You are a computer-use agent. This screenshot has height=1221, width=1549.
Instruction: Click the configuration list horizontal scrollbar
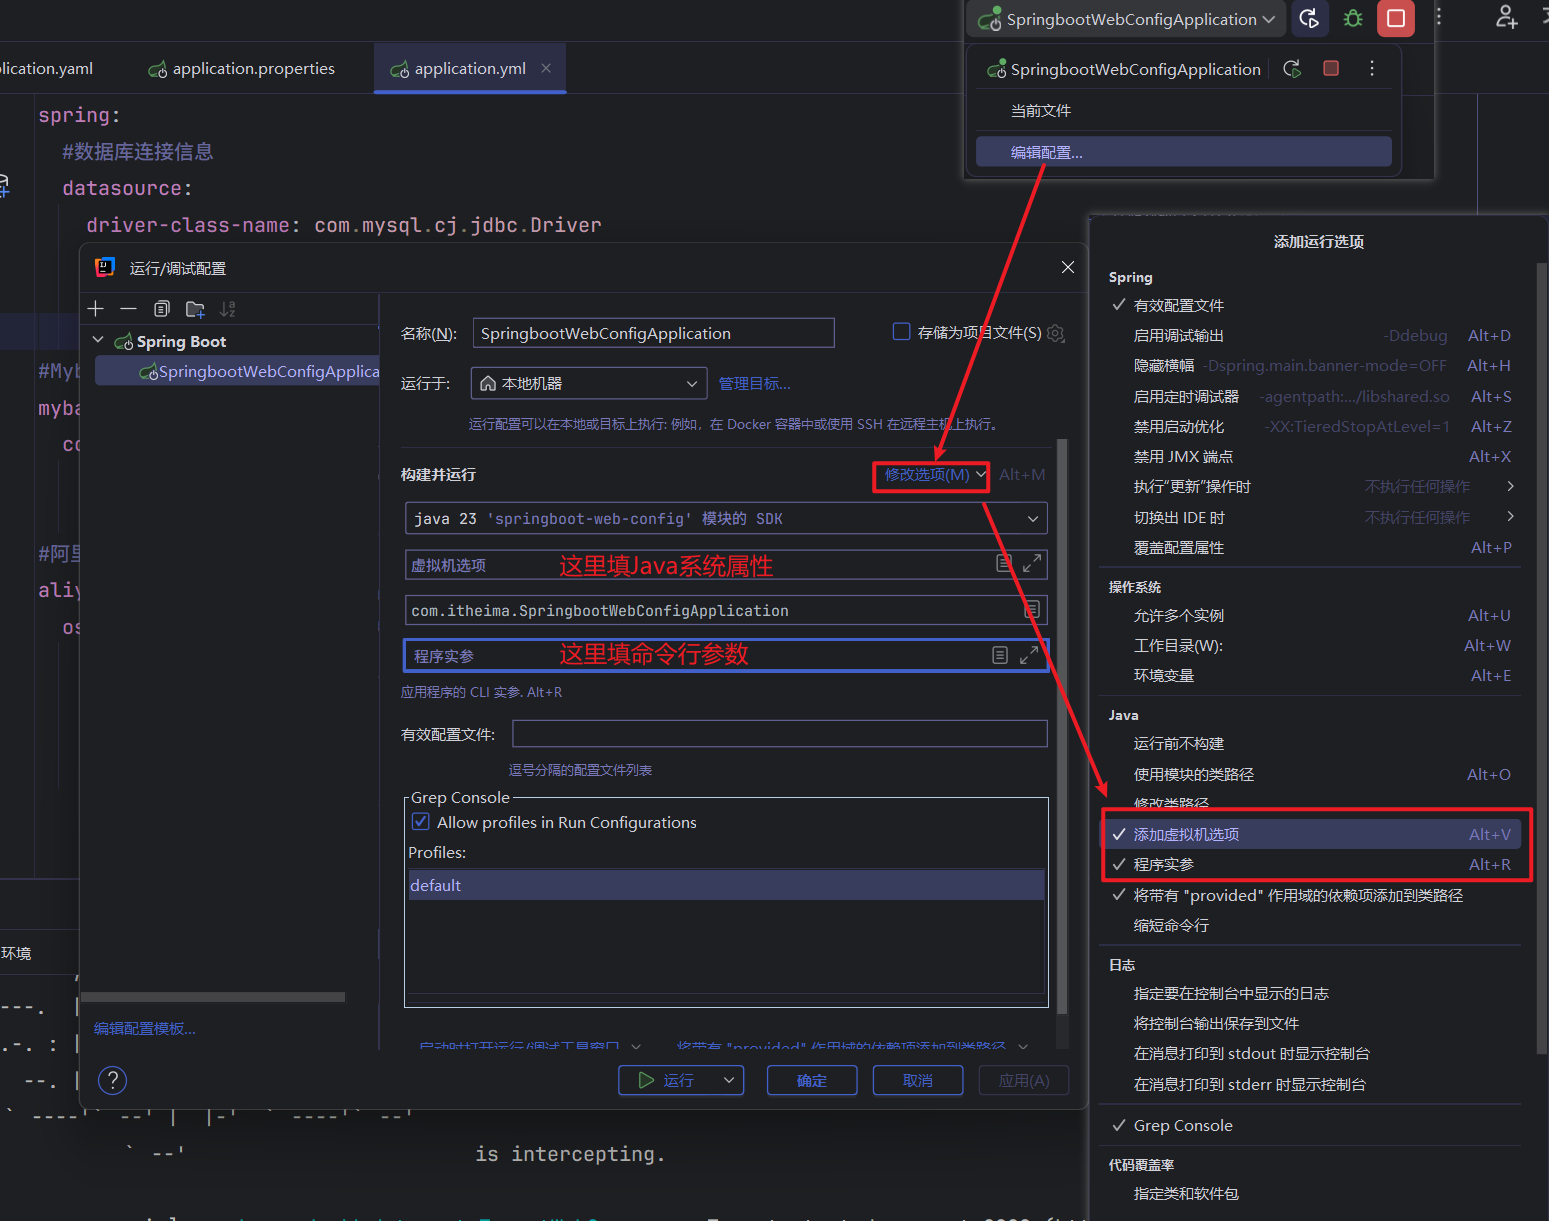point(213,997)
